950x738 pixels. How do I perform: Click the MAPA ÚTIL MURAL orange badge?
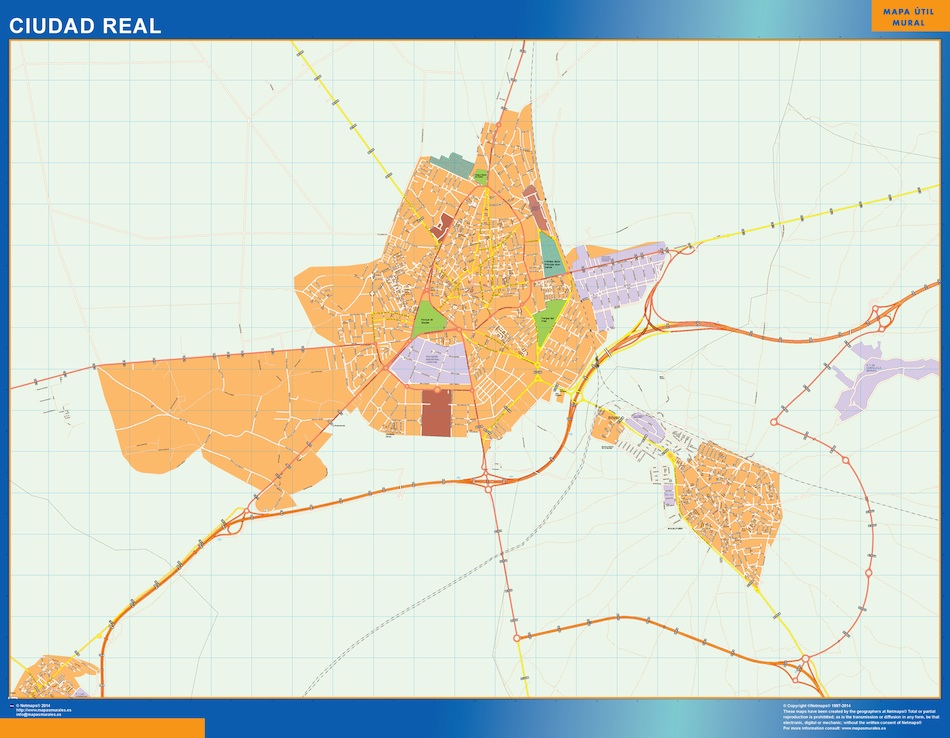pos(908,16)
